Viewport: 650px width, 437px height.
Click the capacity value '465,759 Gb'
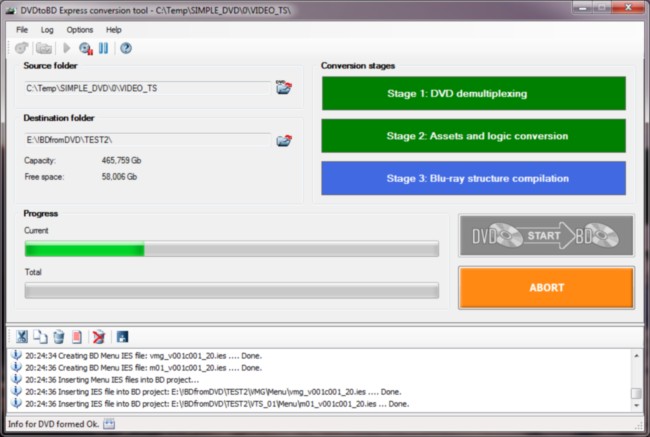tap(121, 160)
